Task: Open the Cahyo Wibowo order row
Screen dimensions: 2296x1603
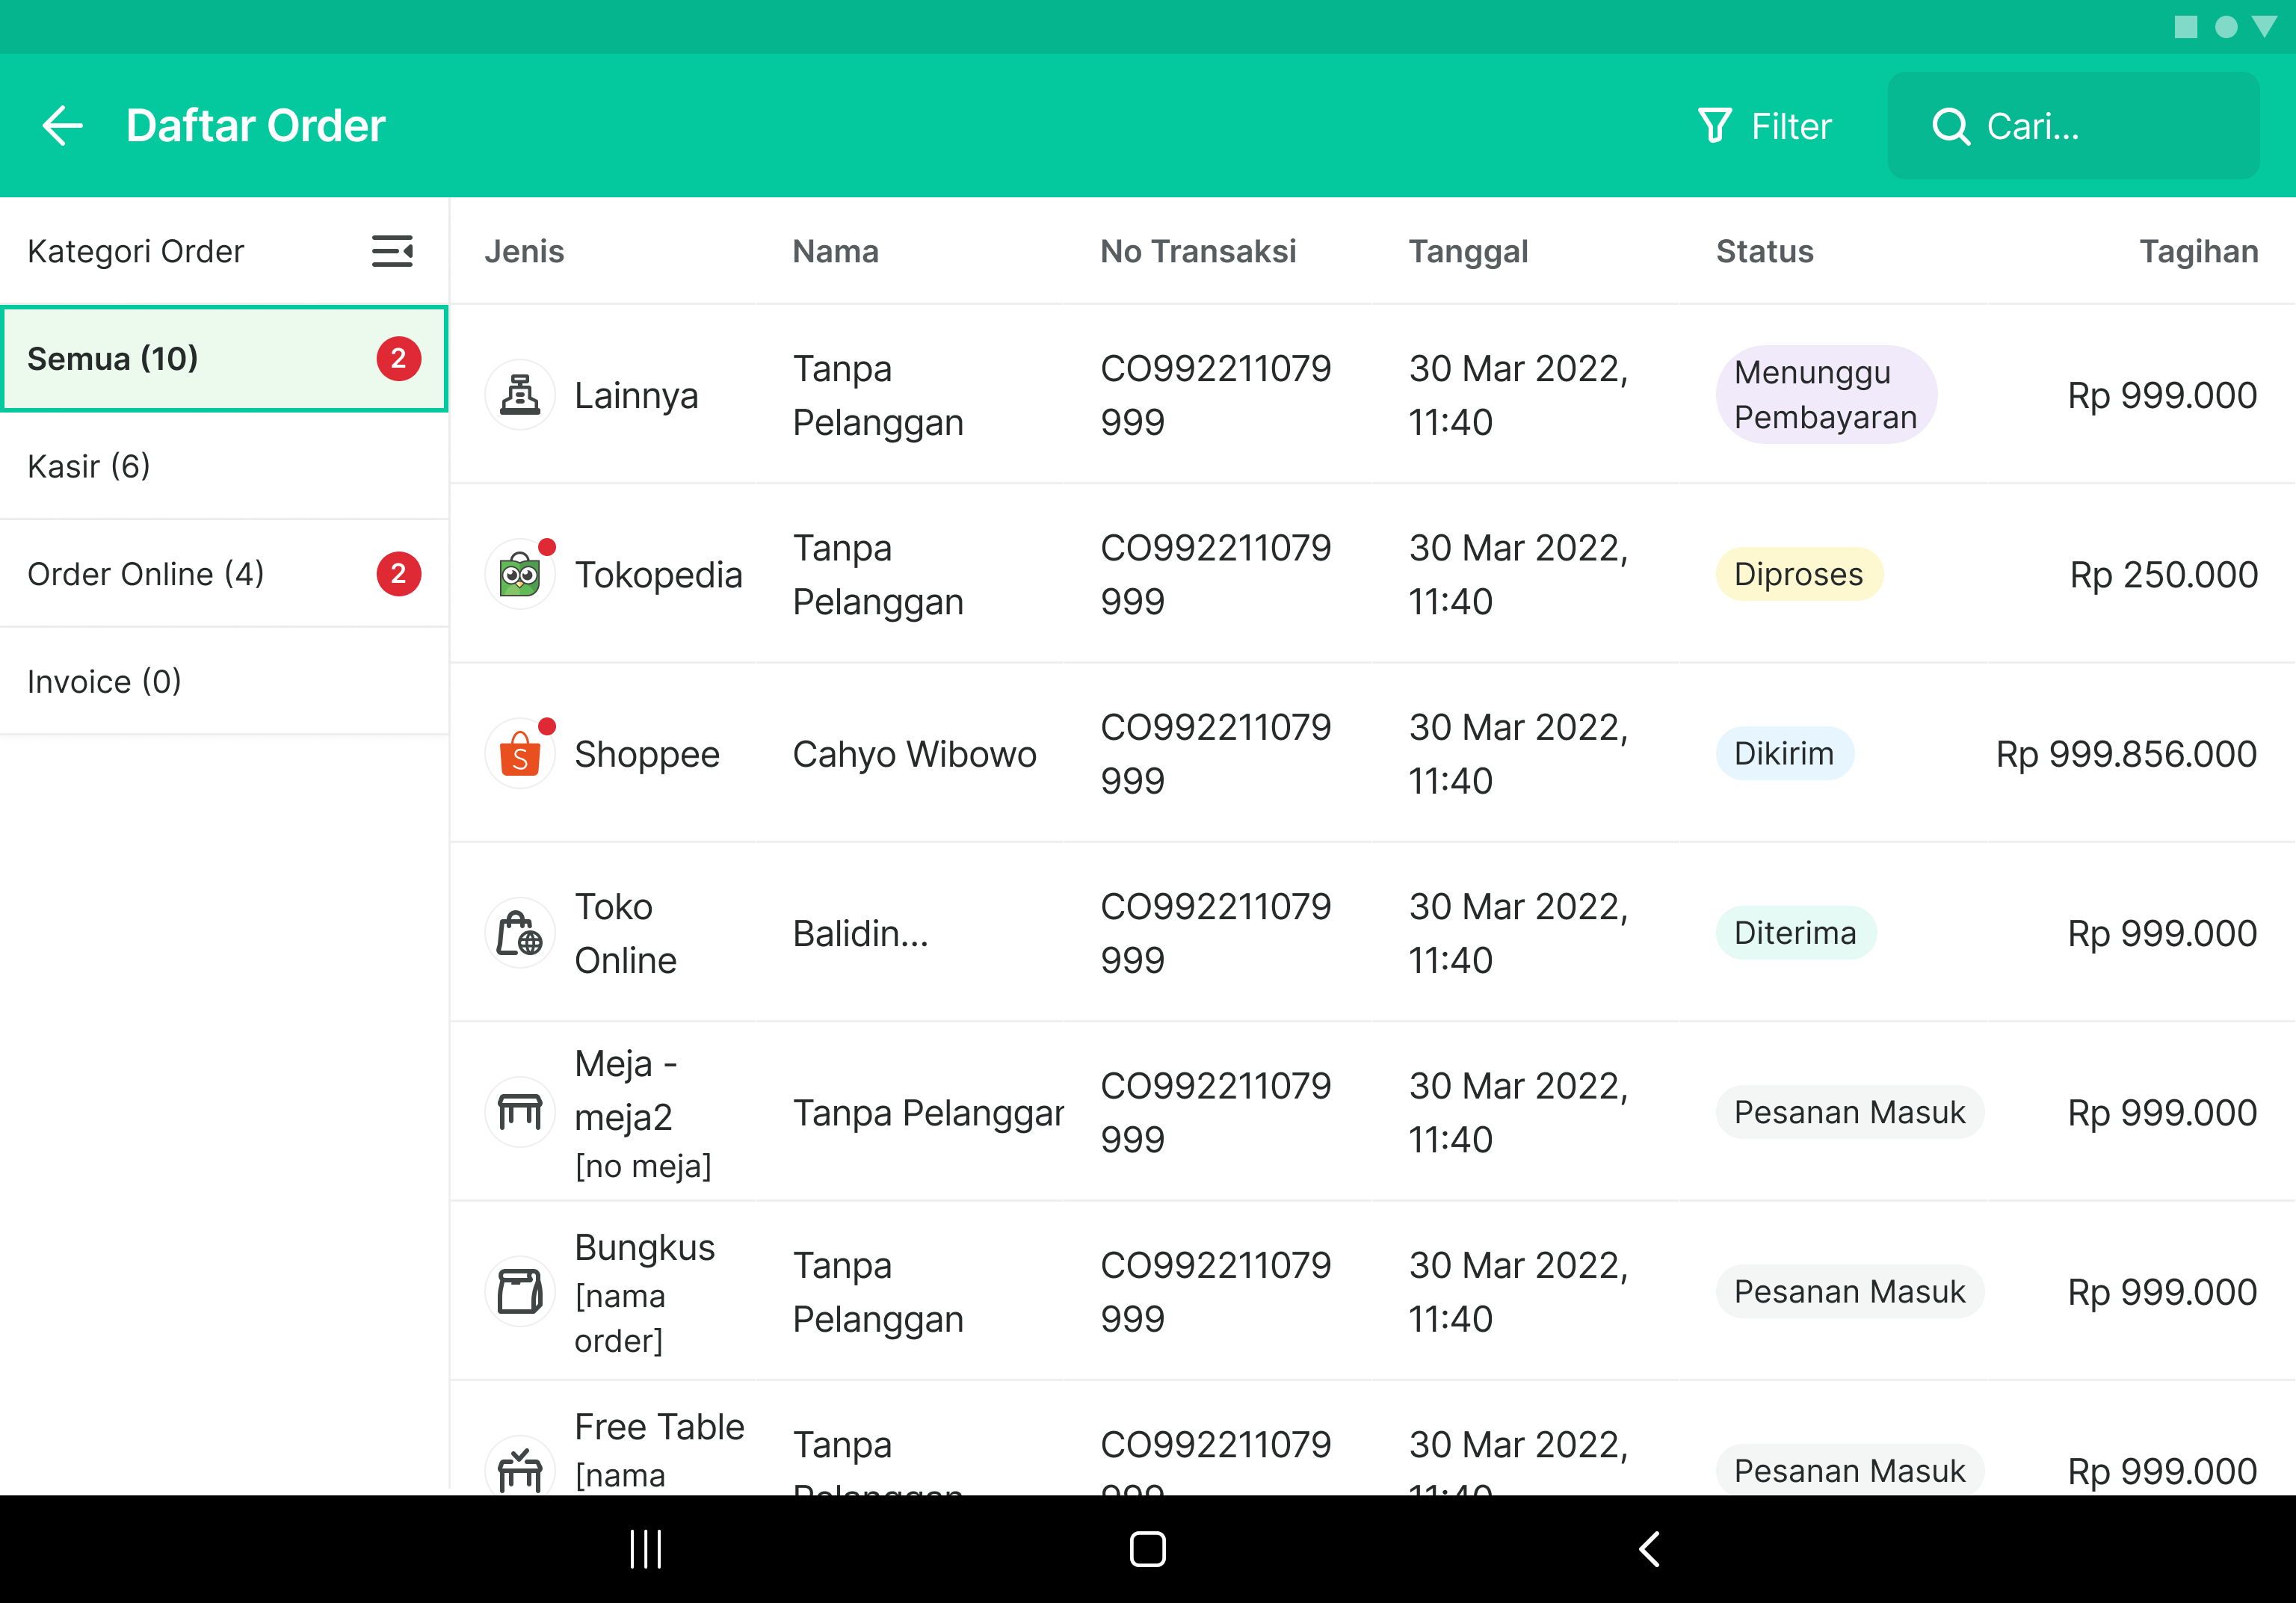Action: coord(914,754)
